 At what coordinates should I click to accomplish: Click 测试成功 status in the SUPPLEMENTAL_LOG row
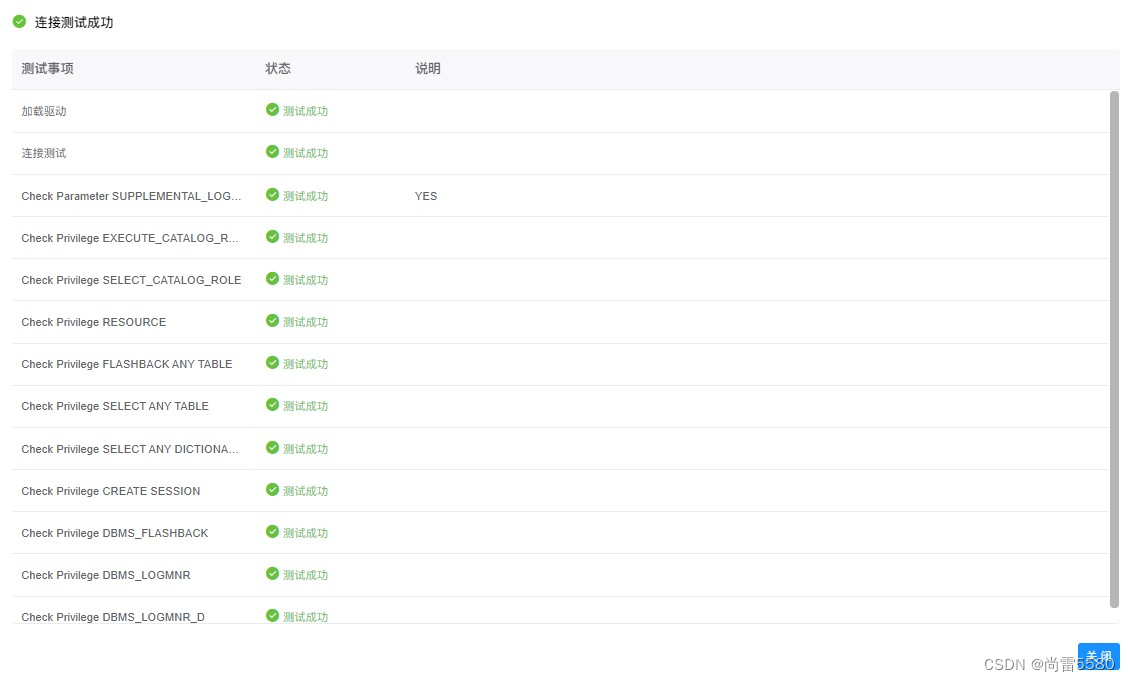(306, 196)
